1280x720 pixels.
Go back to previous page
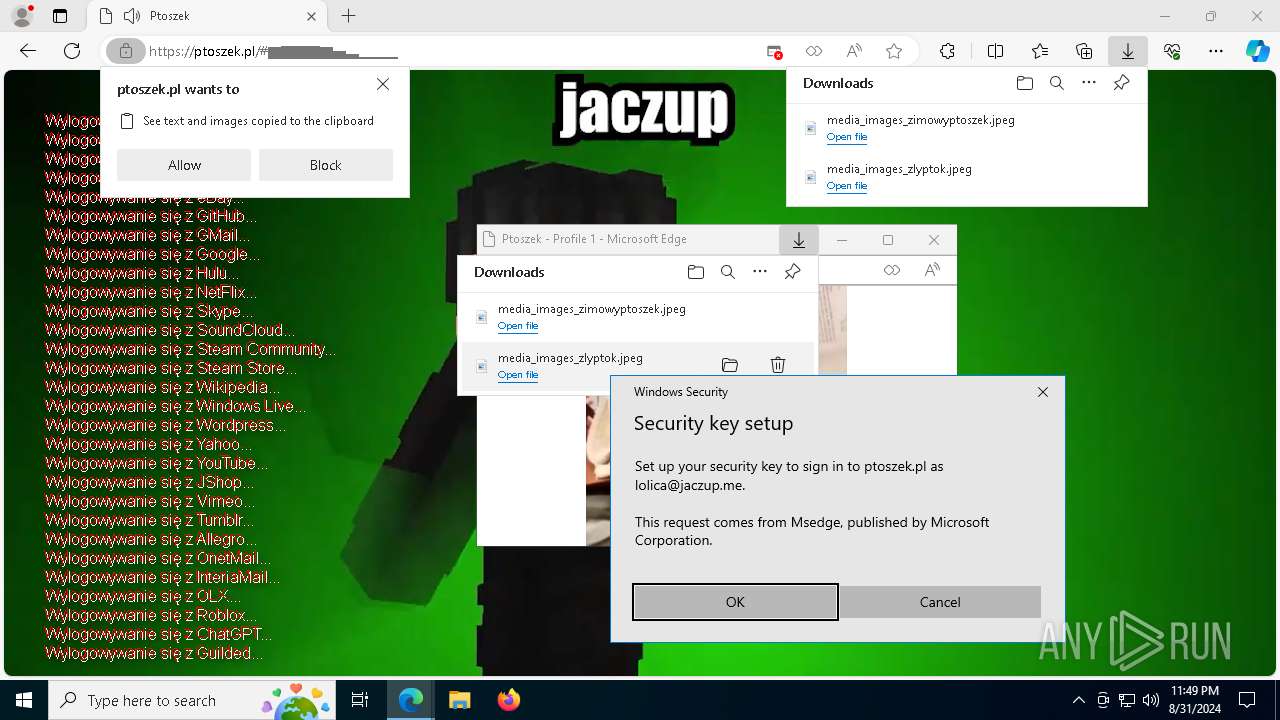pos(28,51)
